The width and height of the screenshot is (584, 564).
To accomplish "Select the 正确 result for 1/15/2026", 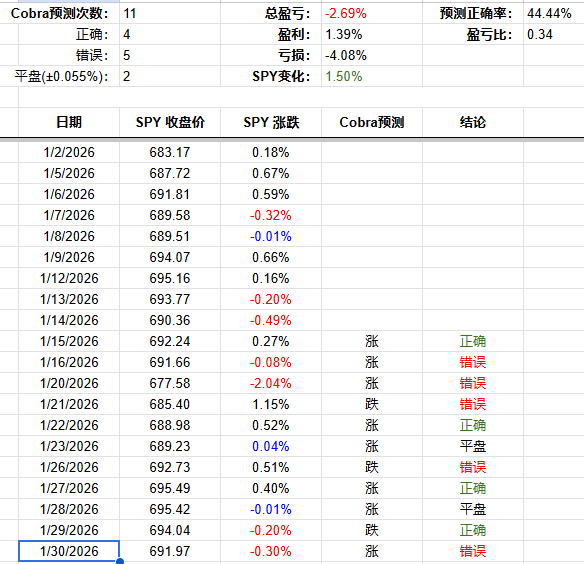I will [x=473, y=341].
